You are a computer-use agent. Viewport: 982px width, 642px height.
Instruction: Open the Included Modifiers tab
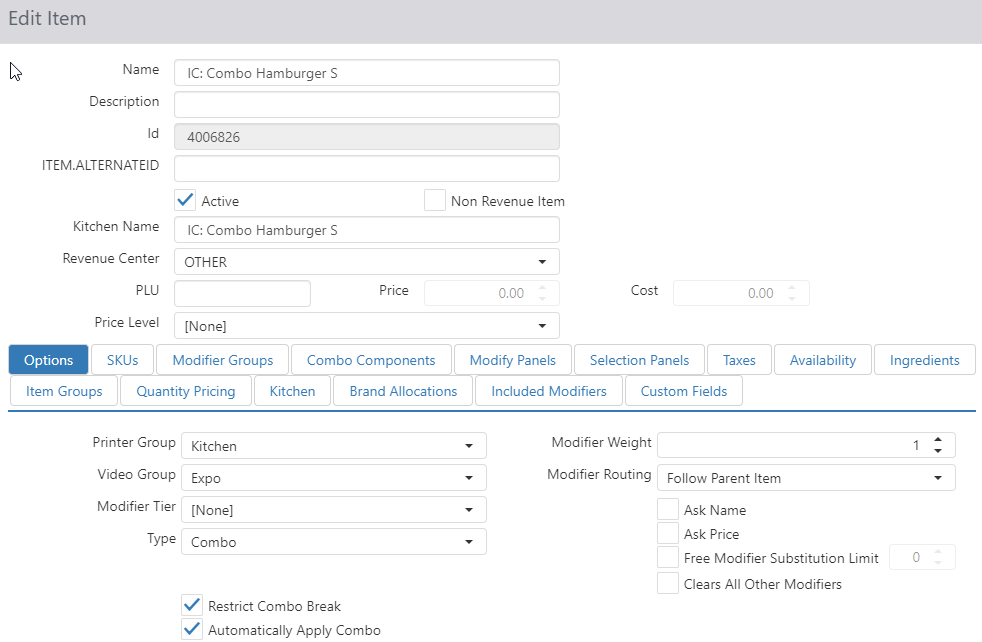(x=549, y=391)
